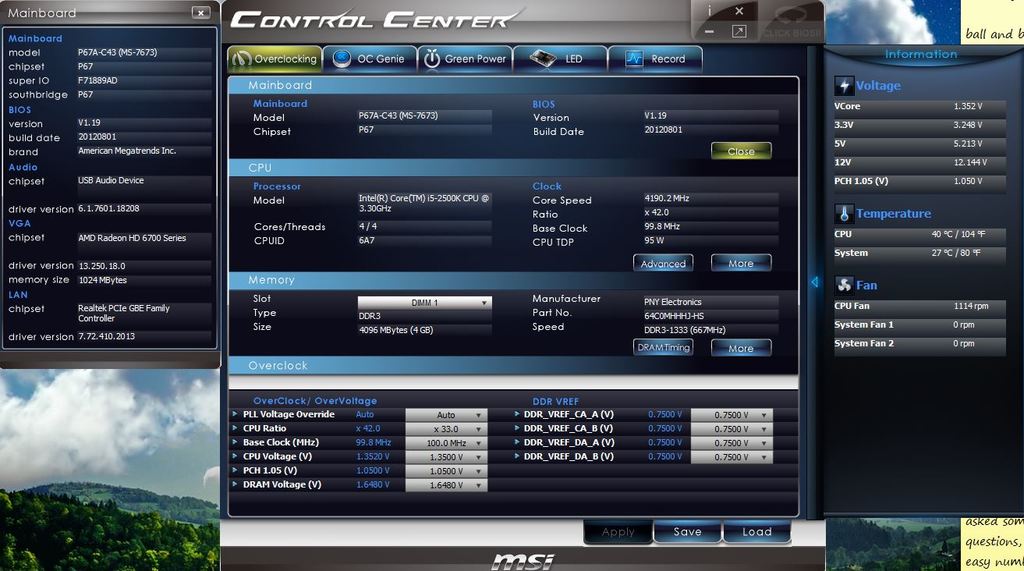
Task: Save the current overclock profile
Action: [x=688, y=532]
